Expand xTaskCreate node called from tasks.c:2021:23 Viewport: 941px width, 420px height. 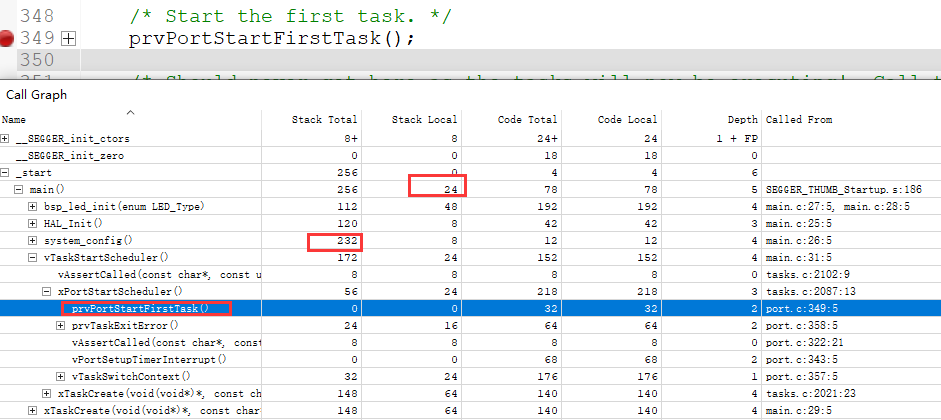click(x=47, y=394)
